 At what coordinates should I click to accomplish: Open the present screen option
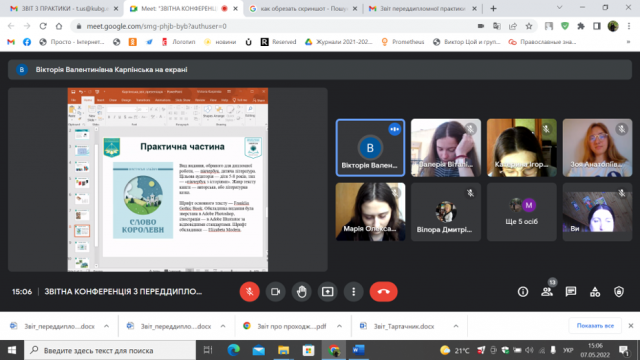pyautogui.click(x=327, y=292)
